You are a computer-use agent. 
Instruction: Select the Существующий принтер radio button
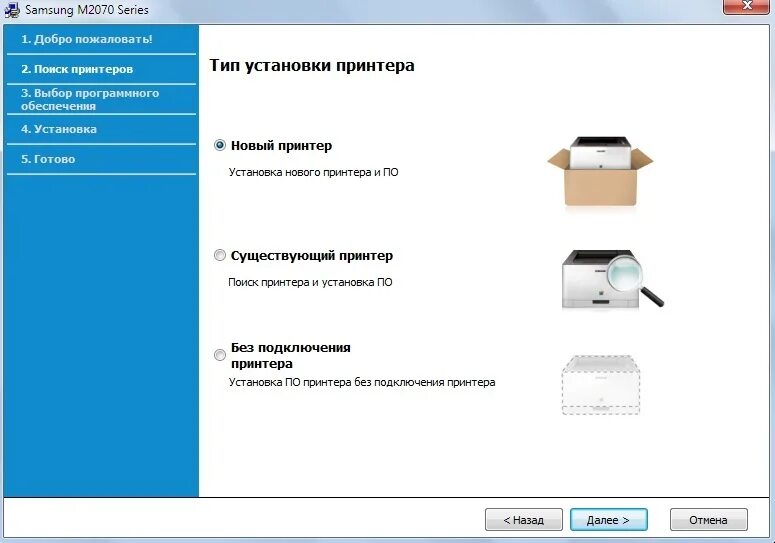click(x=219, y=255)
